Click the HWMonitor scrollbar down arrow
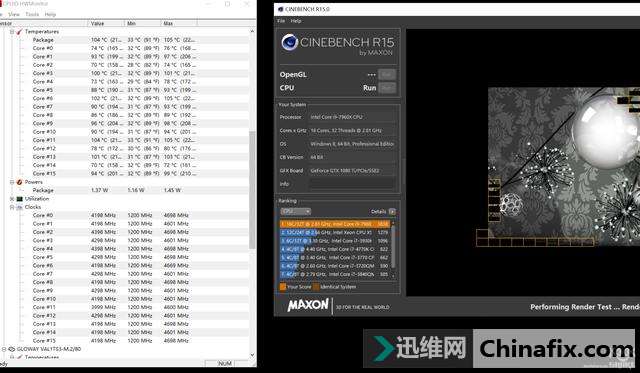Viewport: 640px width, 373px height. pyautogui.click(x=252, y=355)
